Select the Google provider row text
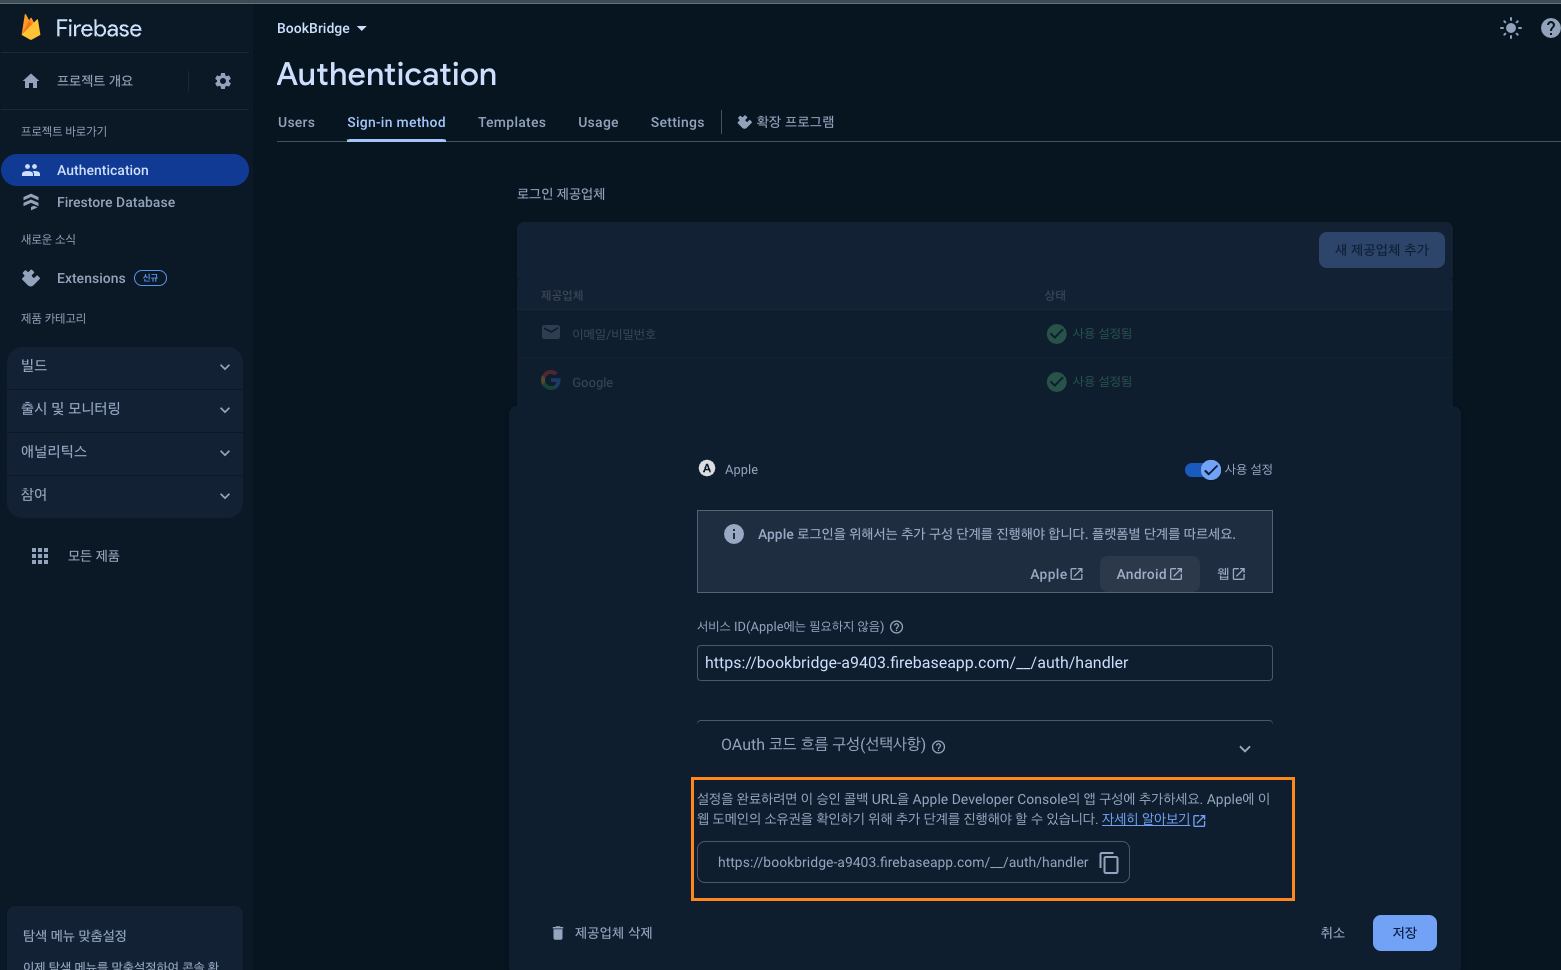The image size is (1561, 970). click(x=593, y=382)
